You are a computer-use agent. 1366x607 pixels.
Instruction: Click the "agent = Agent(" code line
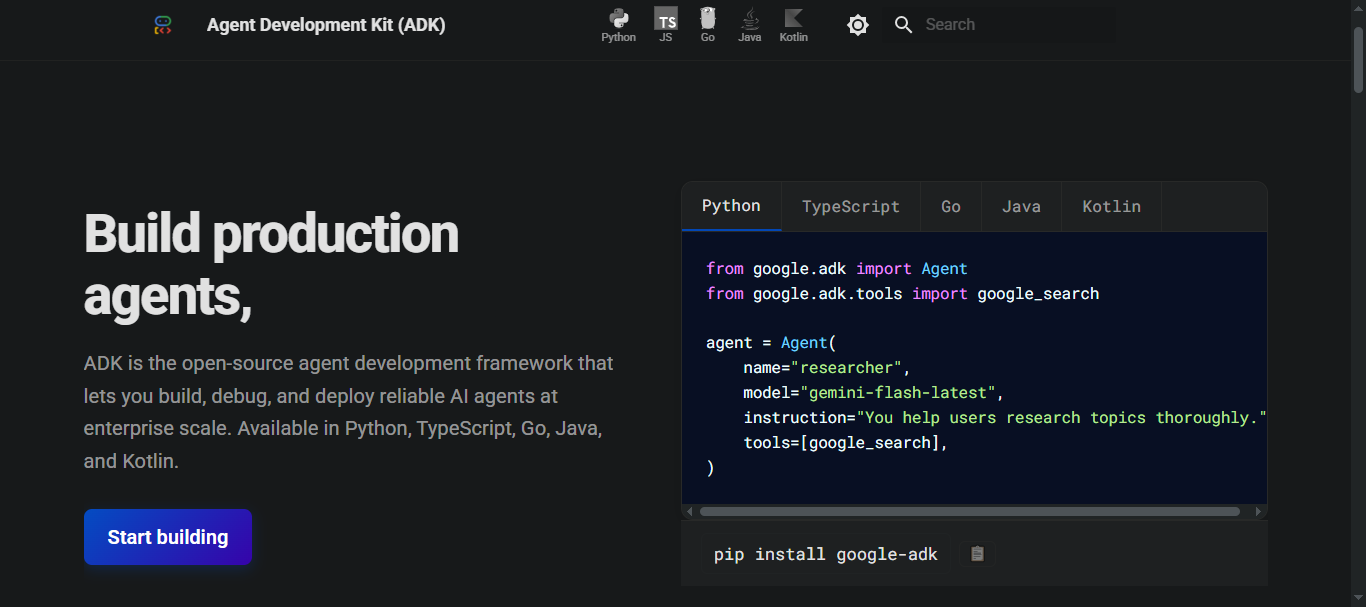click(771, 343)
